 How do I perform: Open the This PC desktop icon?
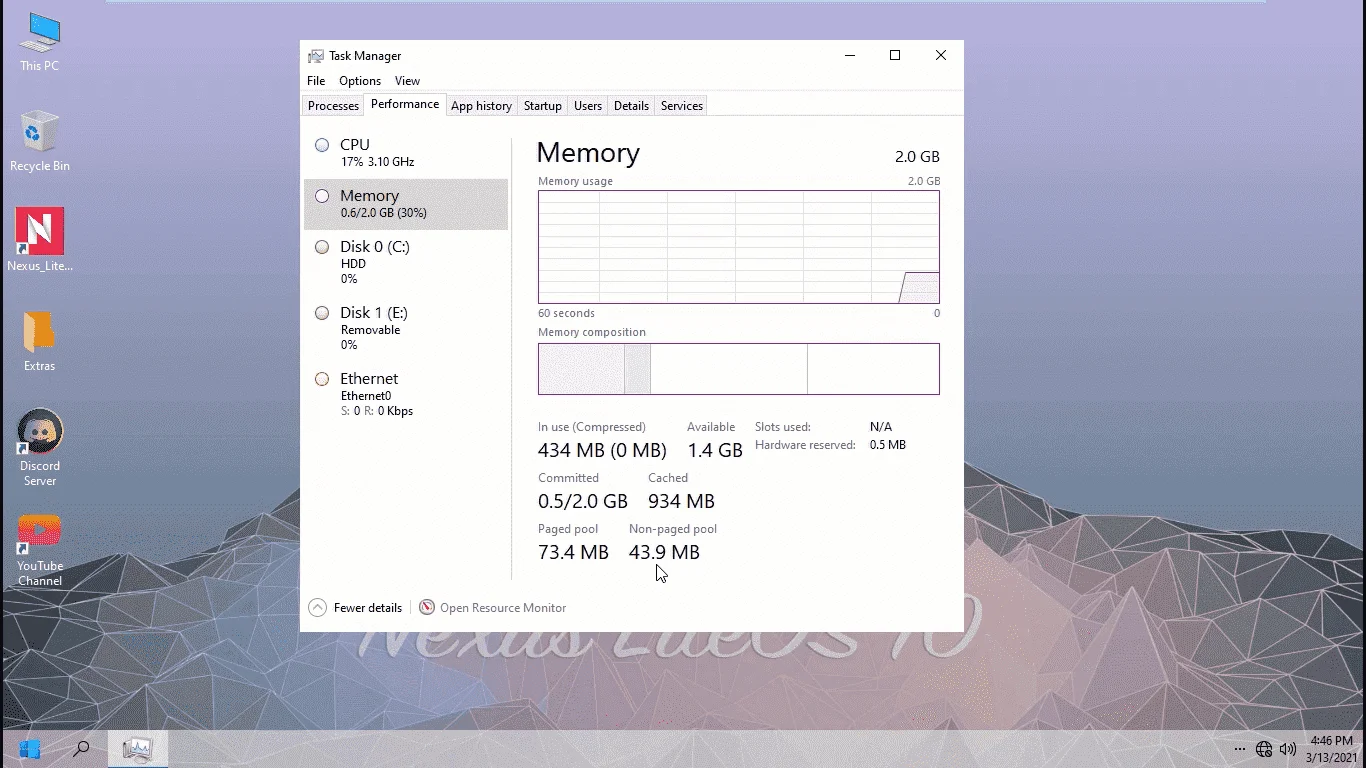coord(40,42)
